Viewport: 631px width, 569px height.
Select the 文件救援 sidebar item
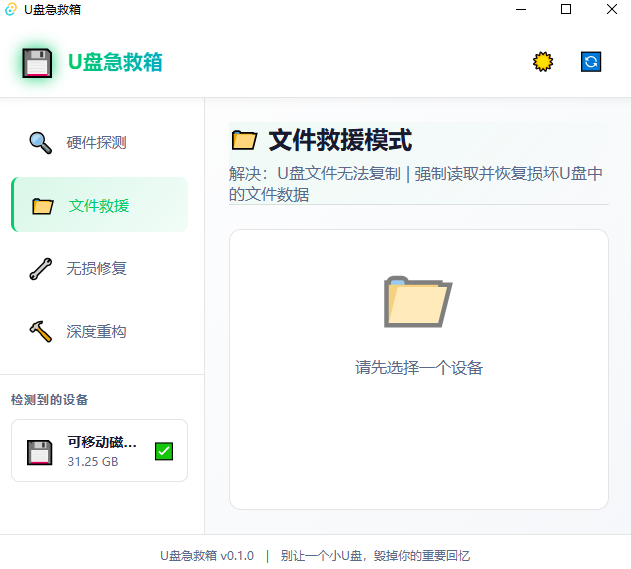coord(99,206)
